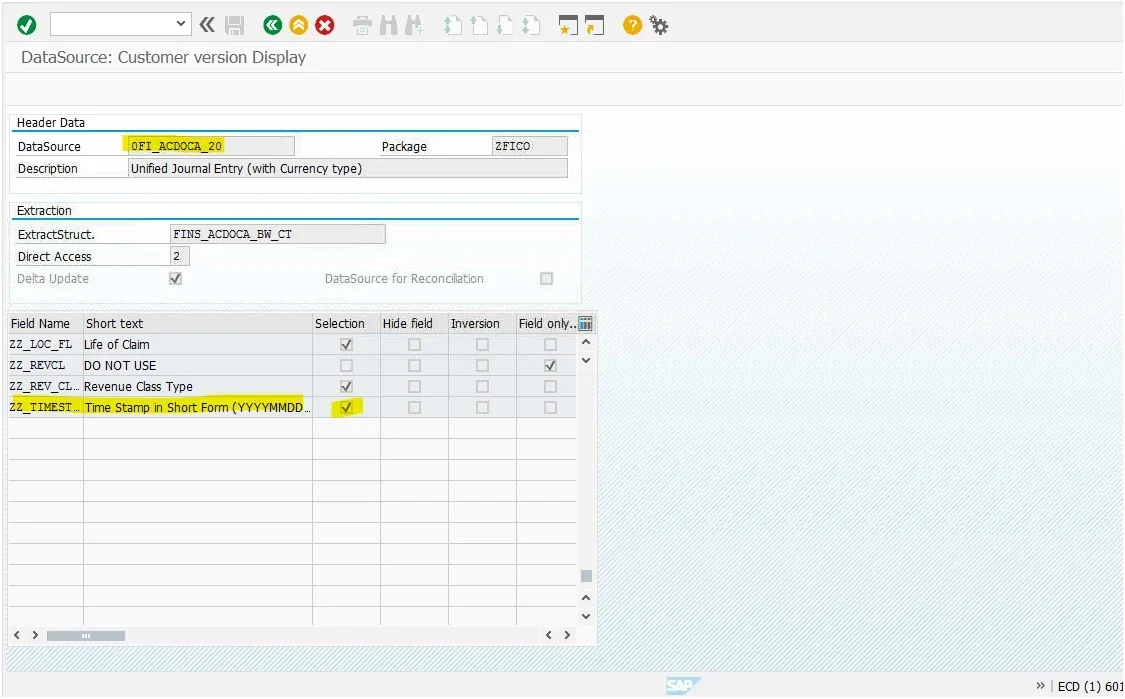The width and height of the screenshot is (1125, 699).
Task: Click the ExtractStruct field FINS_ACDOCA_BW_CT
Action: click(278, 234)
